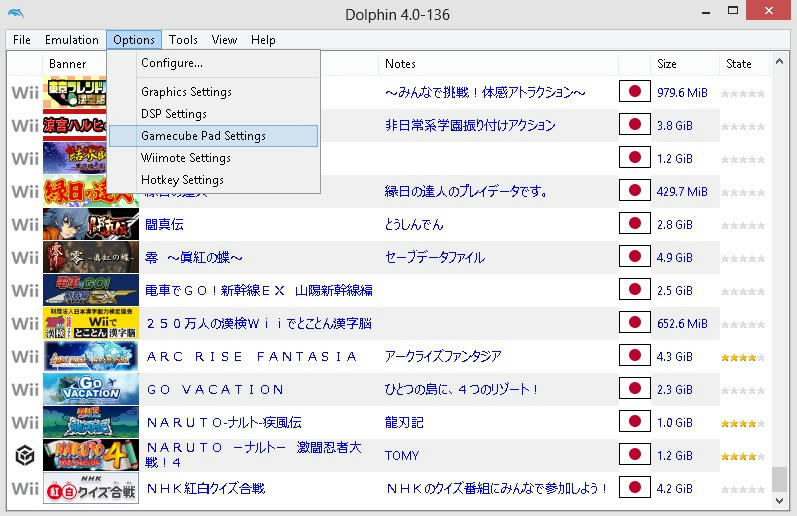This screenshot has height=516, width=797.
Task: Click the Wii platform icon beside GO VACATION
Action: (25, 389)
